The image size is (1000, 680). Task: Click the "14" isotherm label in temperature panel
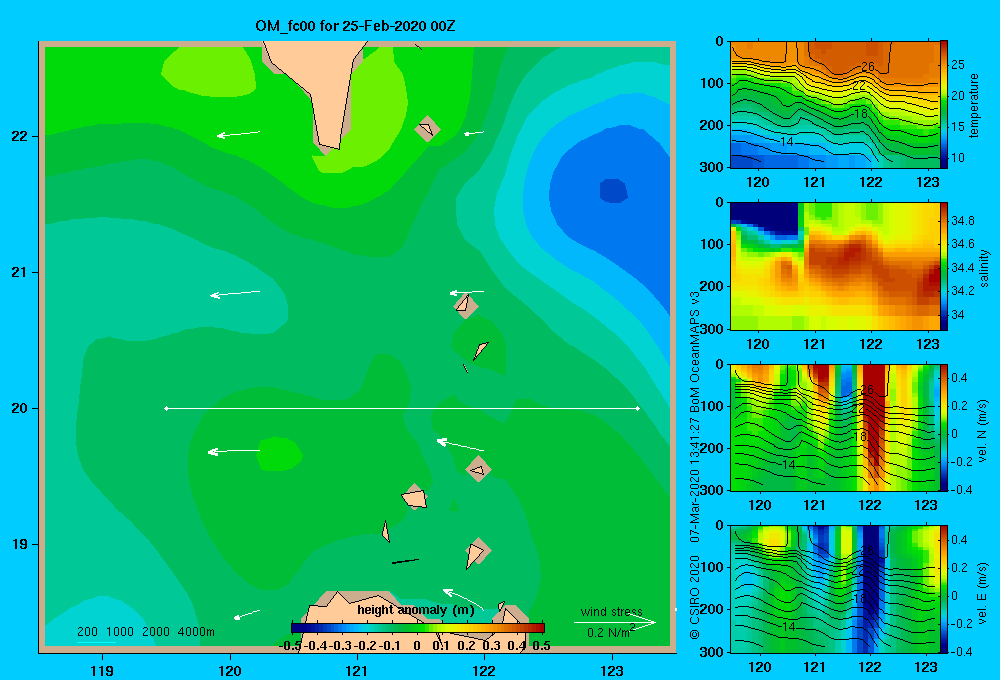tap(787, 142)
